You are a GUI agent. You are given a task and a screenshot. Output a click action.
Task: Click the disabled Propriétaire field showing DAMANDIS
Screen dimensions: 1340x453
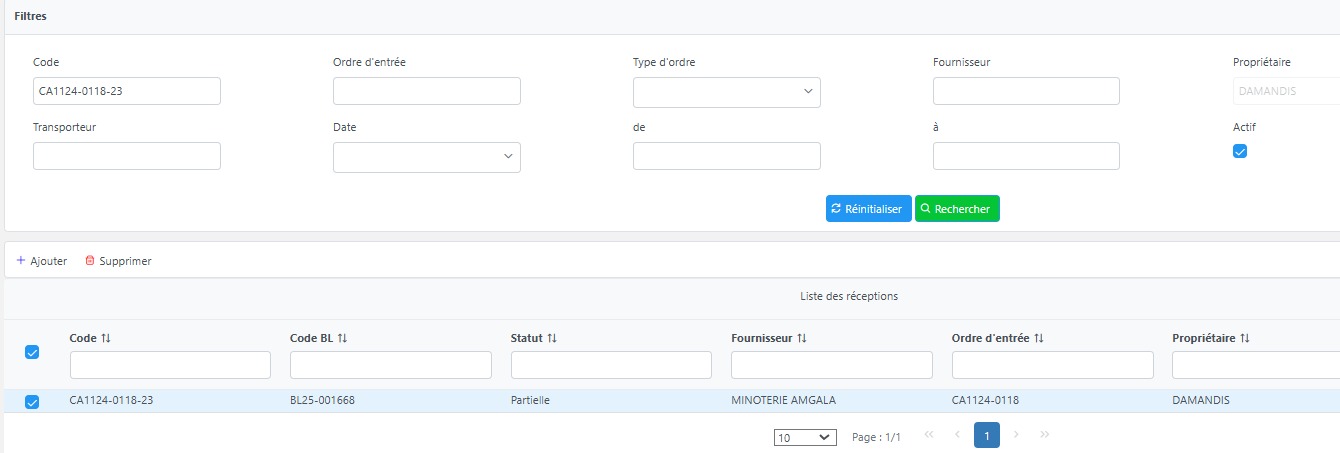[1286, 91]
